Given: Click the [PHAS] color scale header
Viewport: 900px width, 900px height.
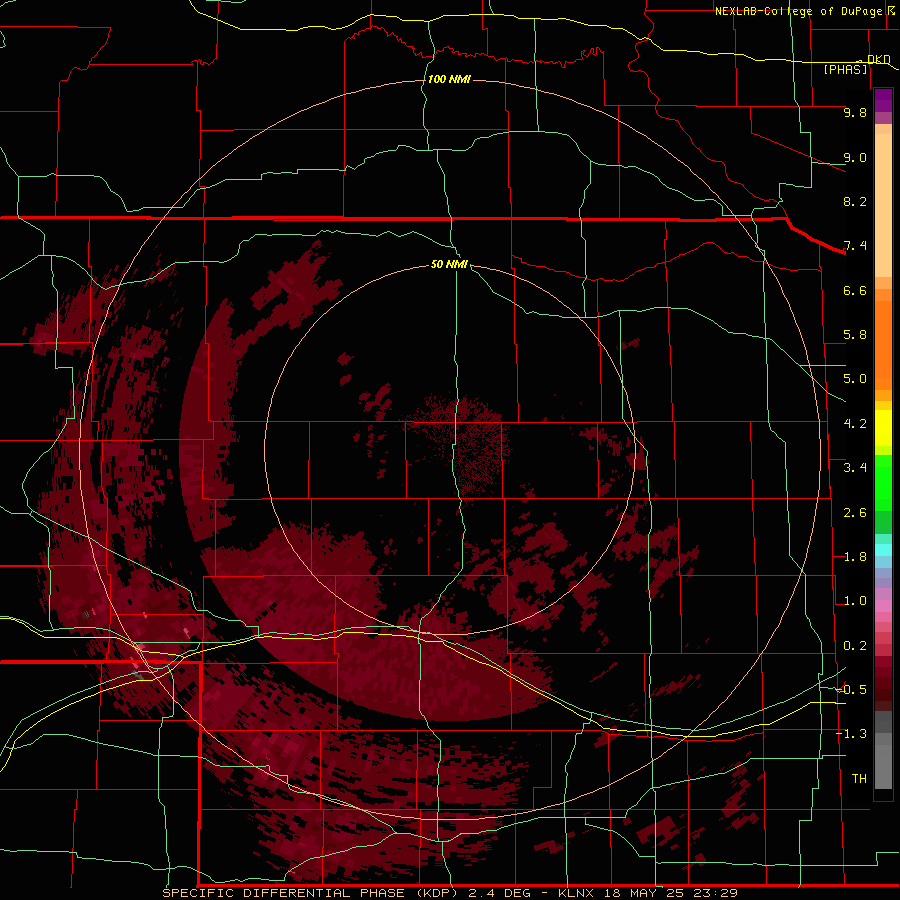Looking at the screenshot, I should [x=845, y=69].
